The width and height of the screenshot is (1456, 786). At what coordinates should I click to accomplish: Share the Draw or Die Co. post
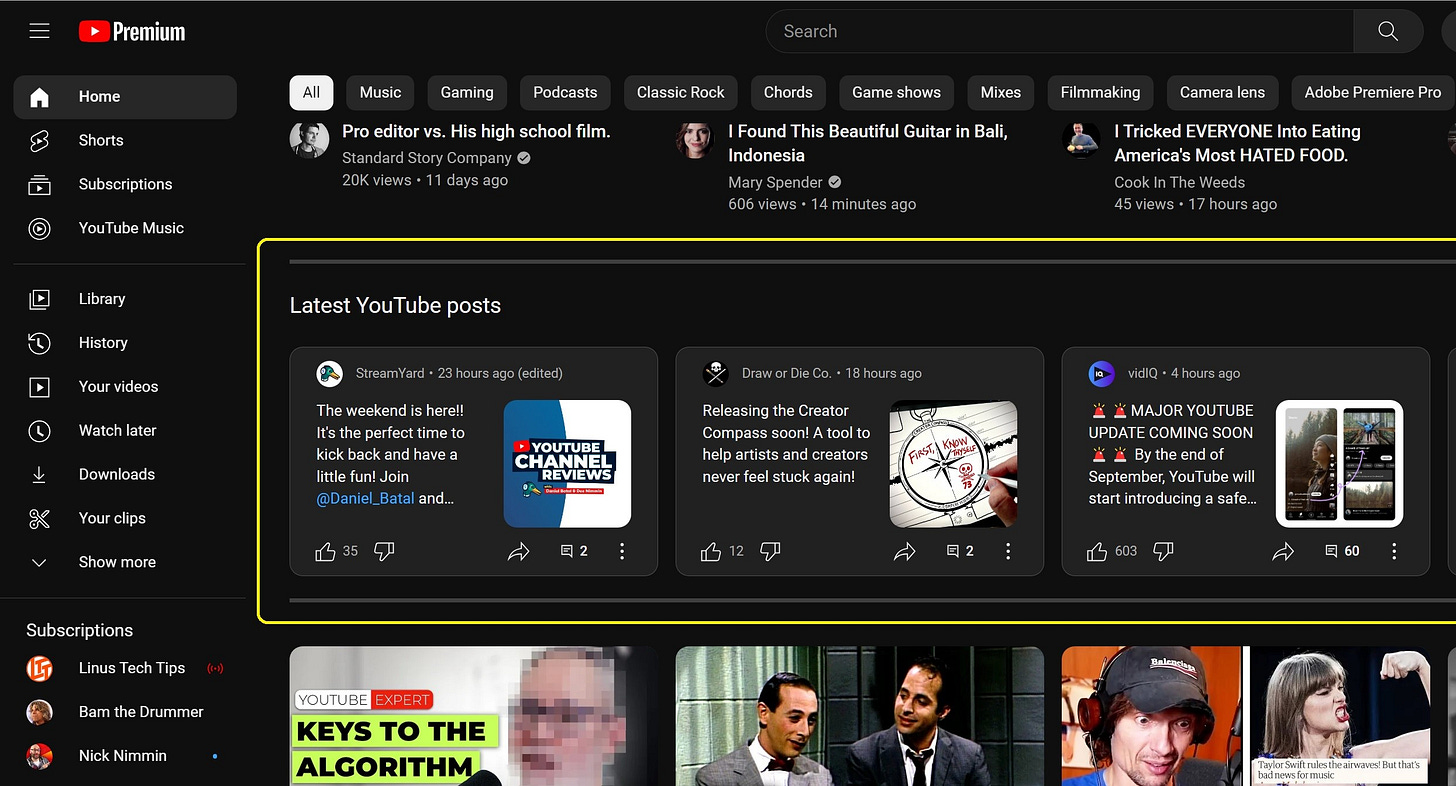[904, 551]
